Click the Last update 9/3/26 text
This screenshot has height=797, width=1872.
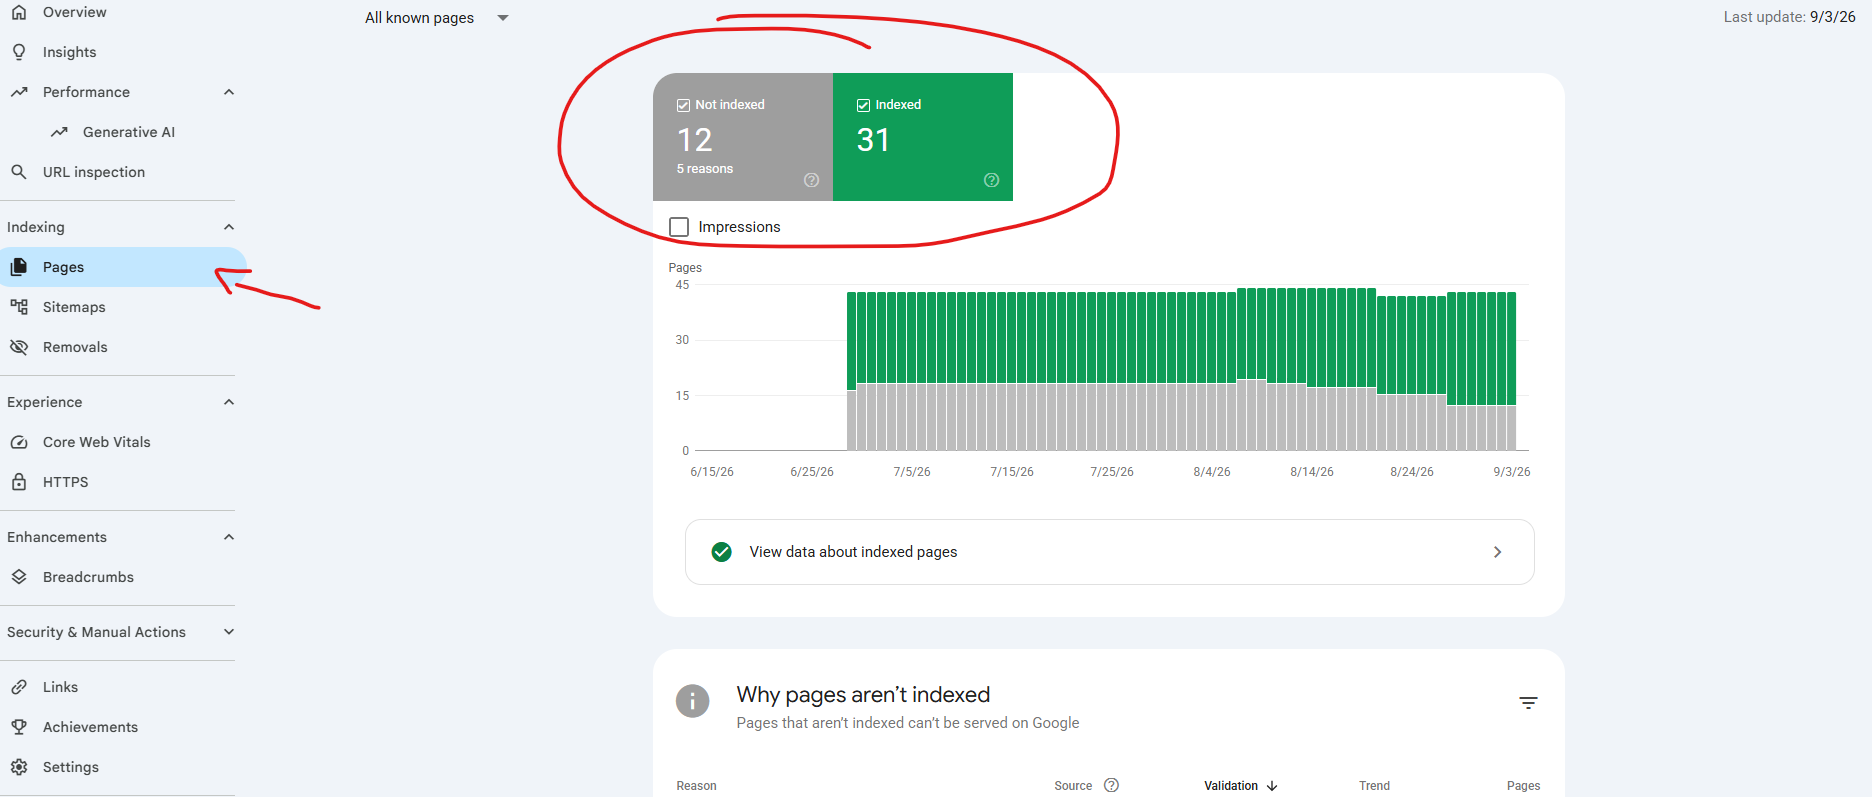tap(1789, 17)
